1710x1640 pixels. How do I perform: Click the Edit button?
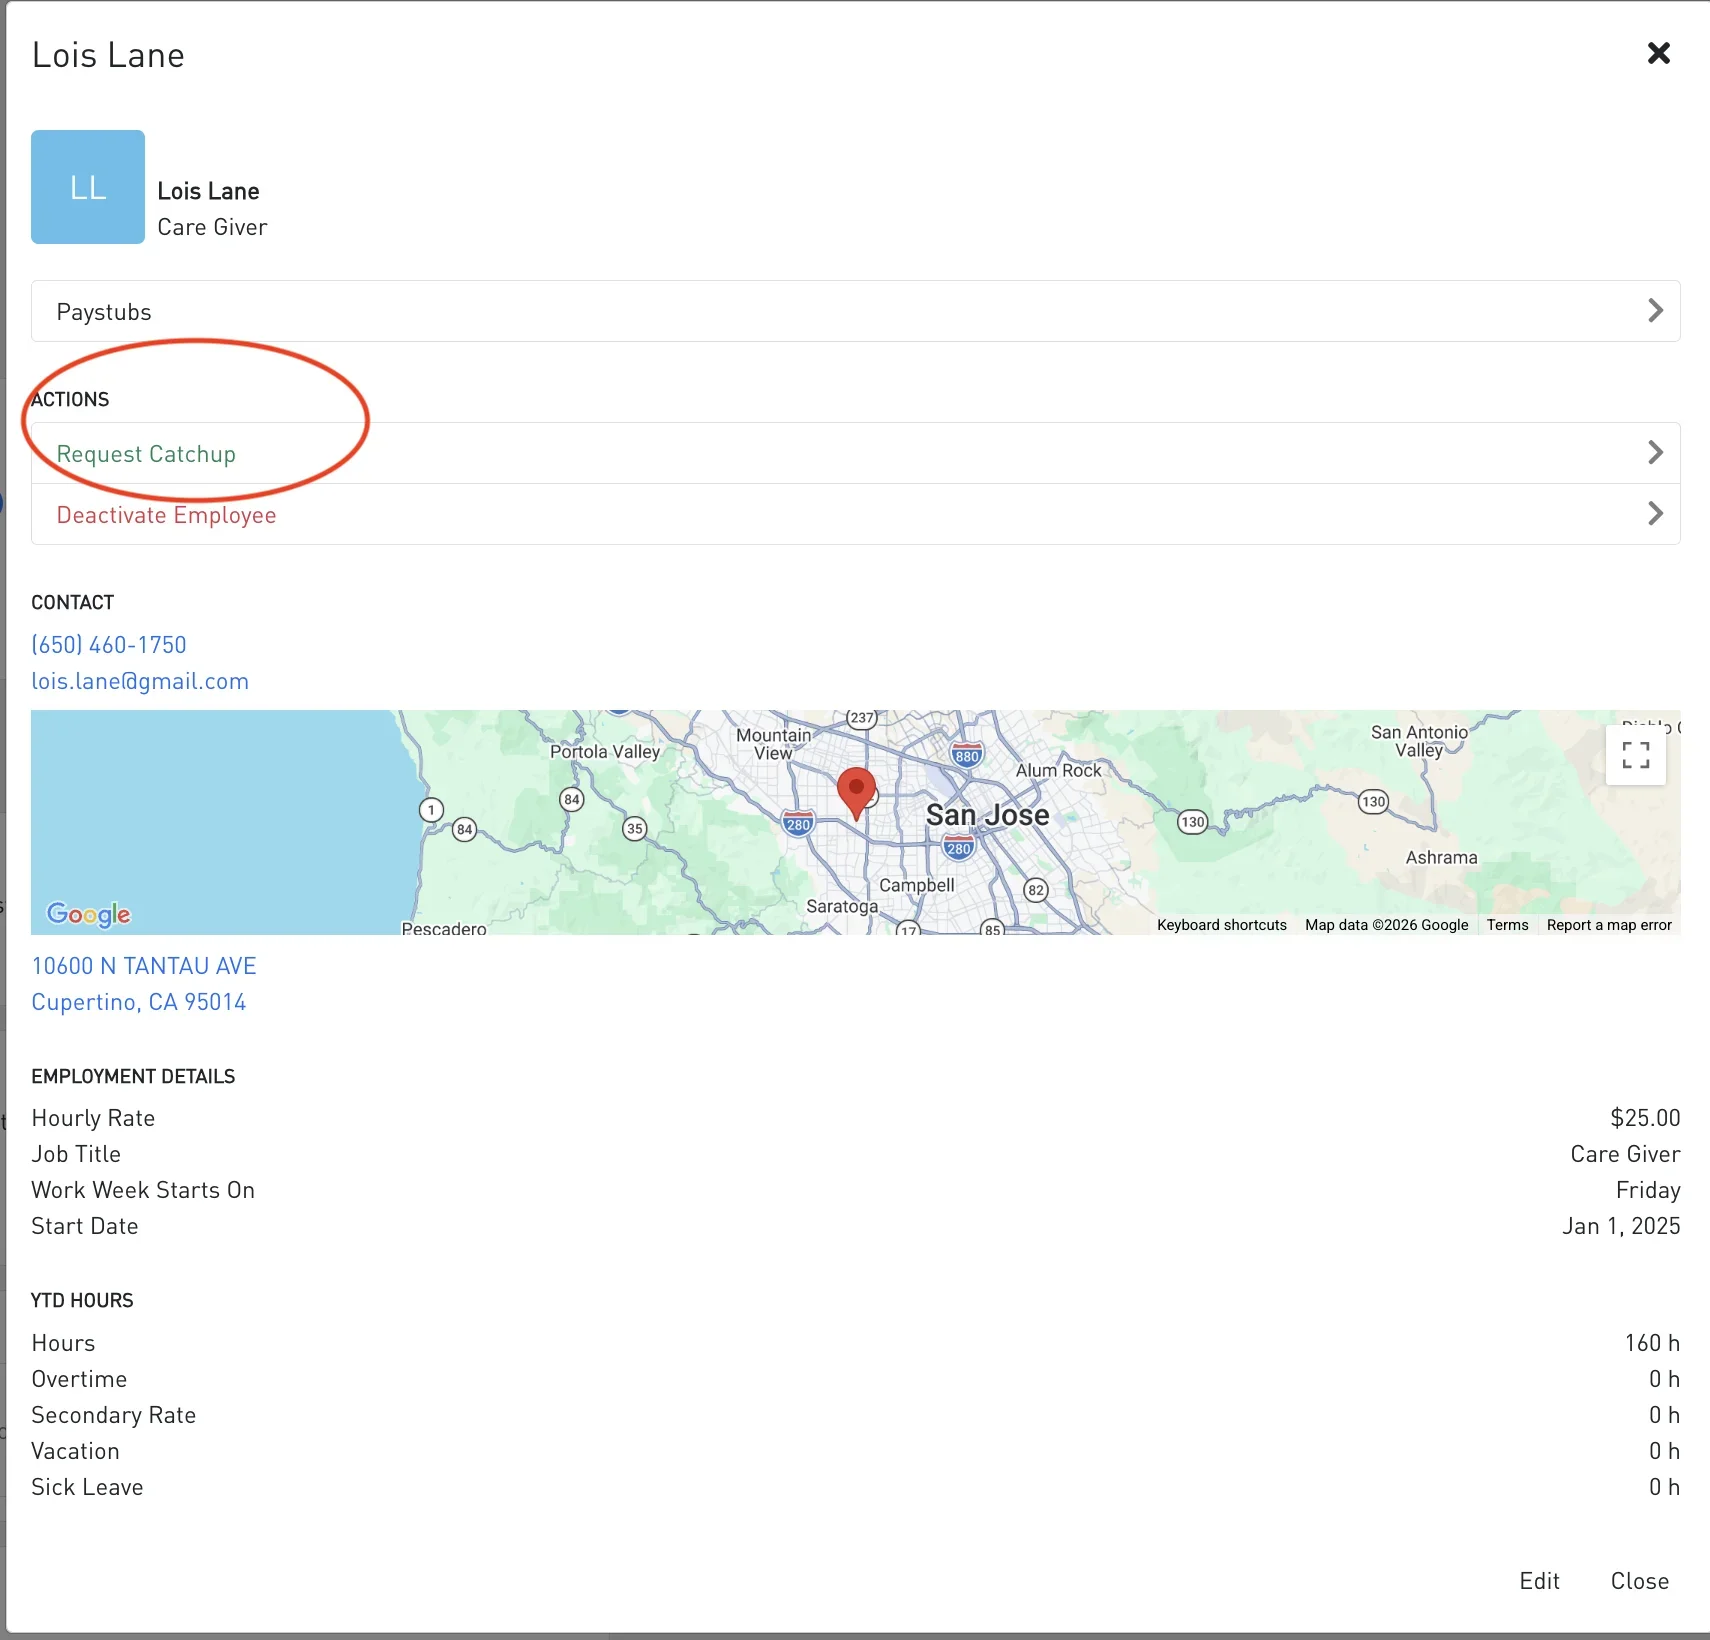click(x=1539, y=1581)
